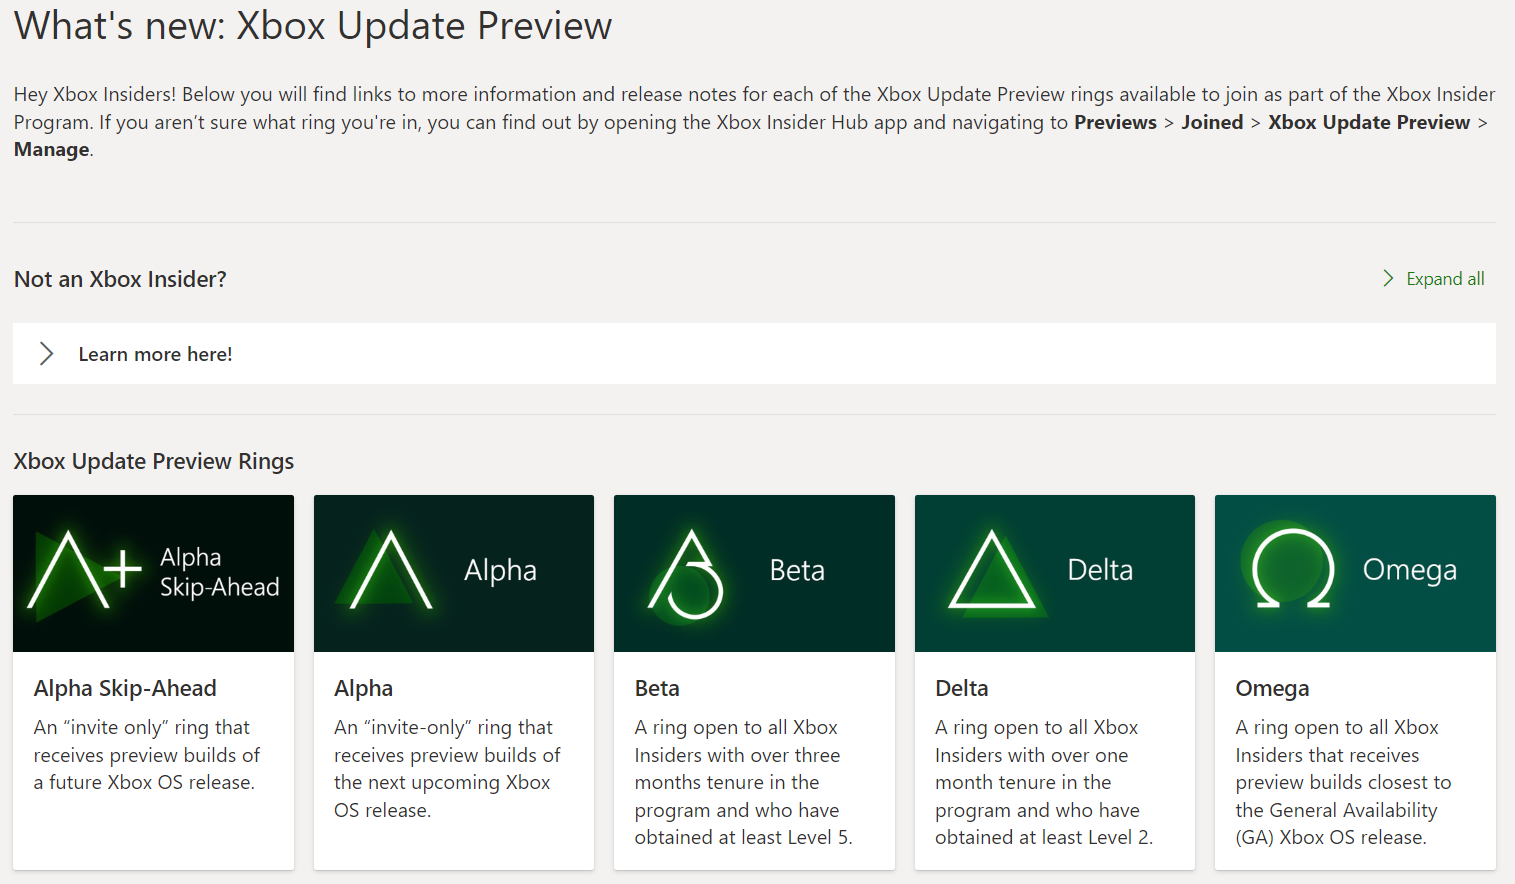Screen dimensions: 1515x884
Task: Click the Joined navigation label
Action: 1212,122
